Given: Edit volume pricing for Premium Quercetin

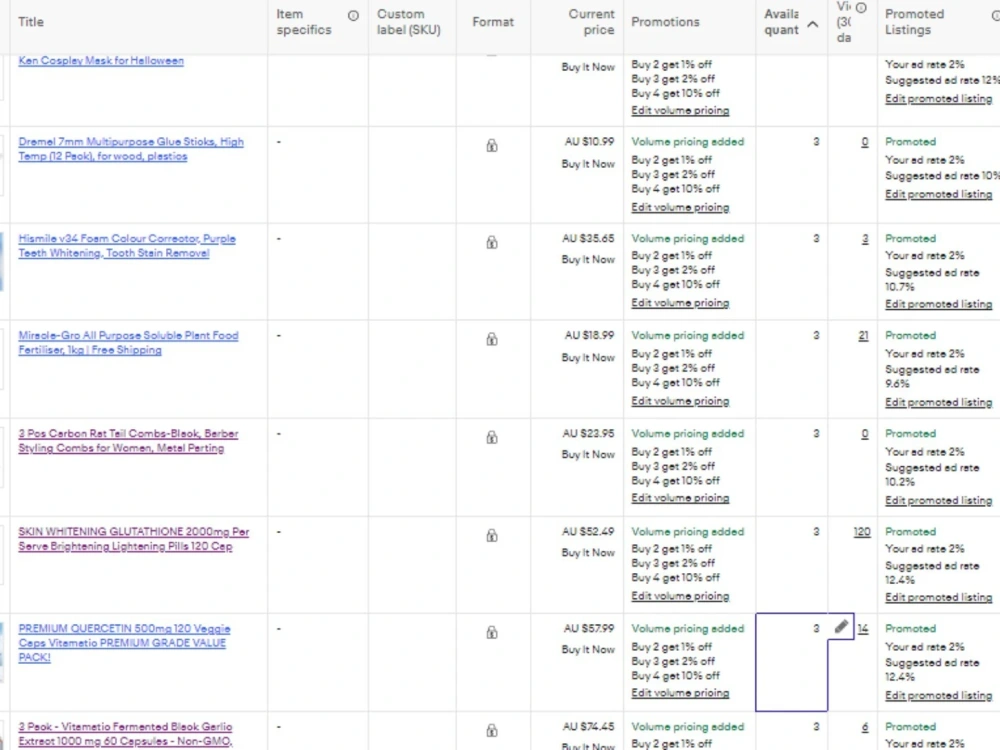Looking at the screenshot, I should (680, 693).
